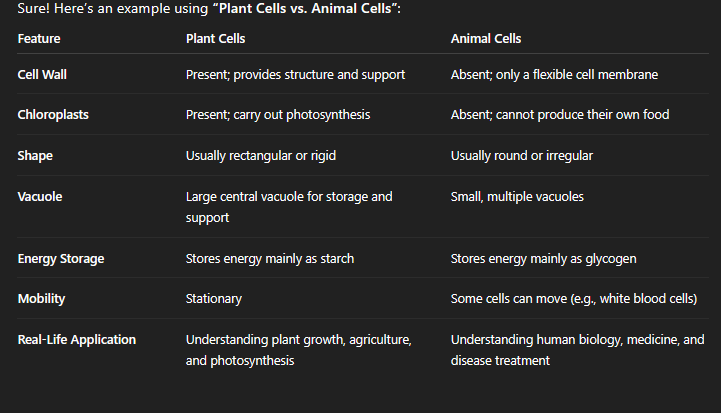The height and width of the screenshot is (413, 721).
Task: Click 'Usually round or irregular' cell
Action: (521, 156)
